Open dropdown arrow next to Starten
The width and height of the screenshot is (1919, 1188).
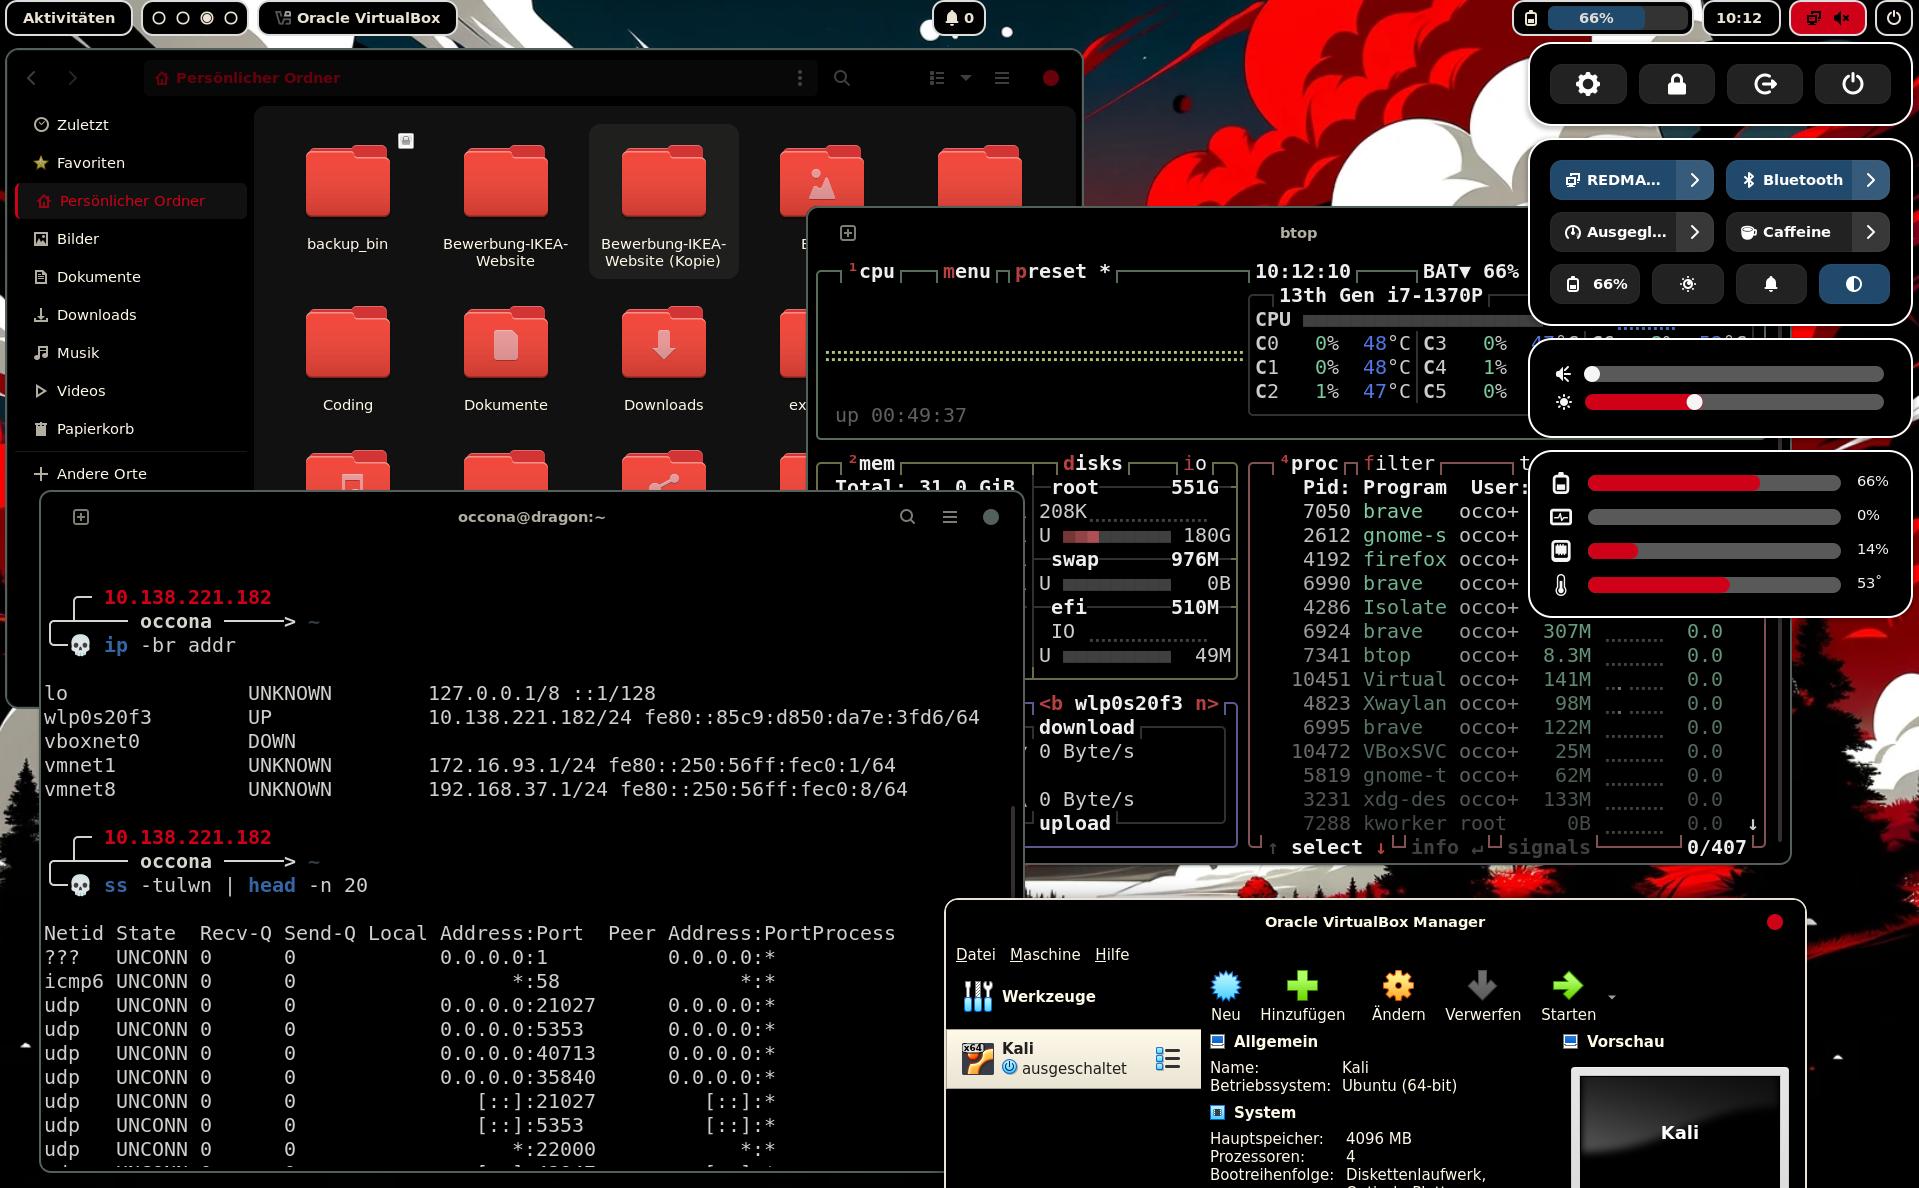point(1611,997)
